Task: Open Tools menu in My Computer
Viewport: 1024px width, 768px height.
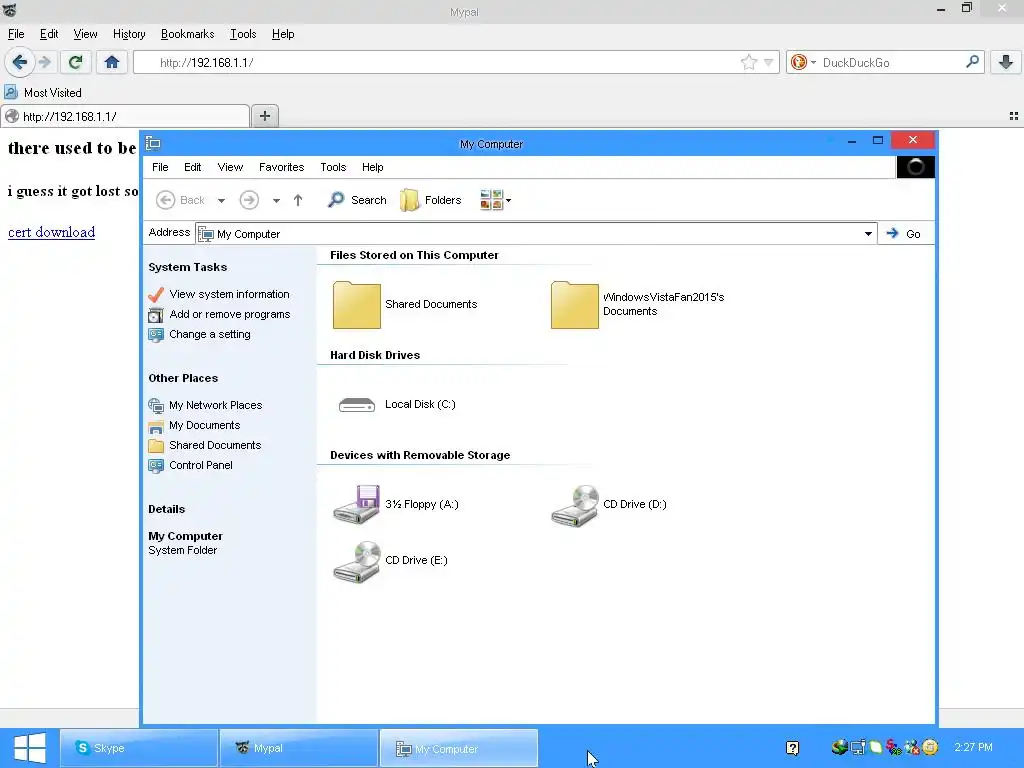Action: coord(333,167)
